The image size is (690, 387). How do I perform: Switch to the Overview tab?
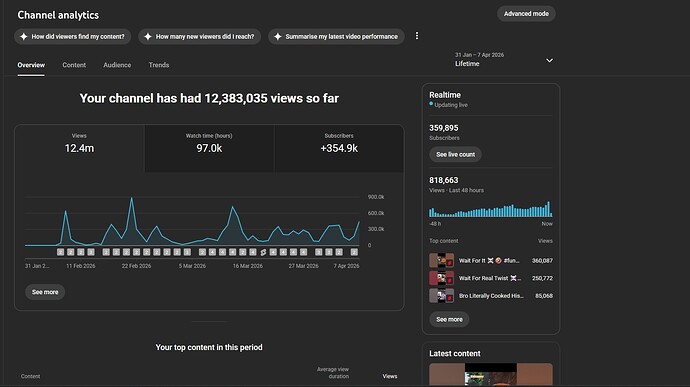[31, 65]
